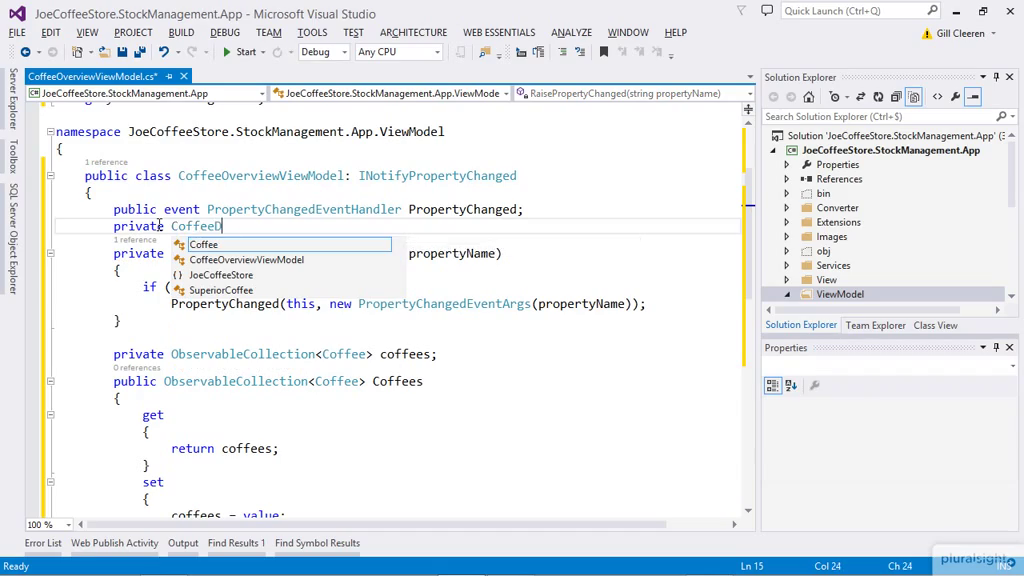Expand the Services folder node
The image size is (1024, 576).
point(787,266)
